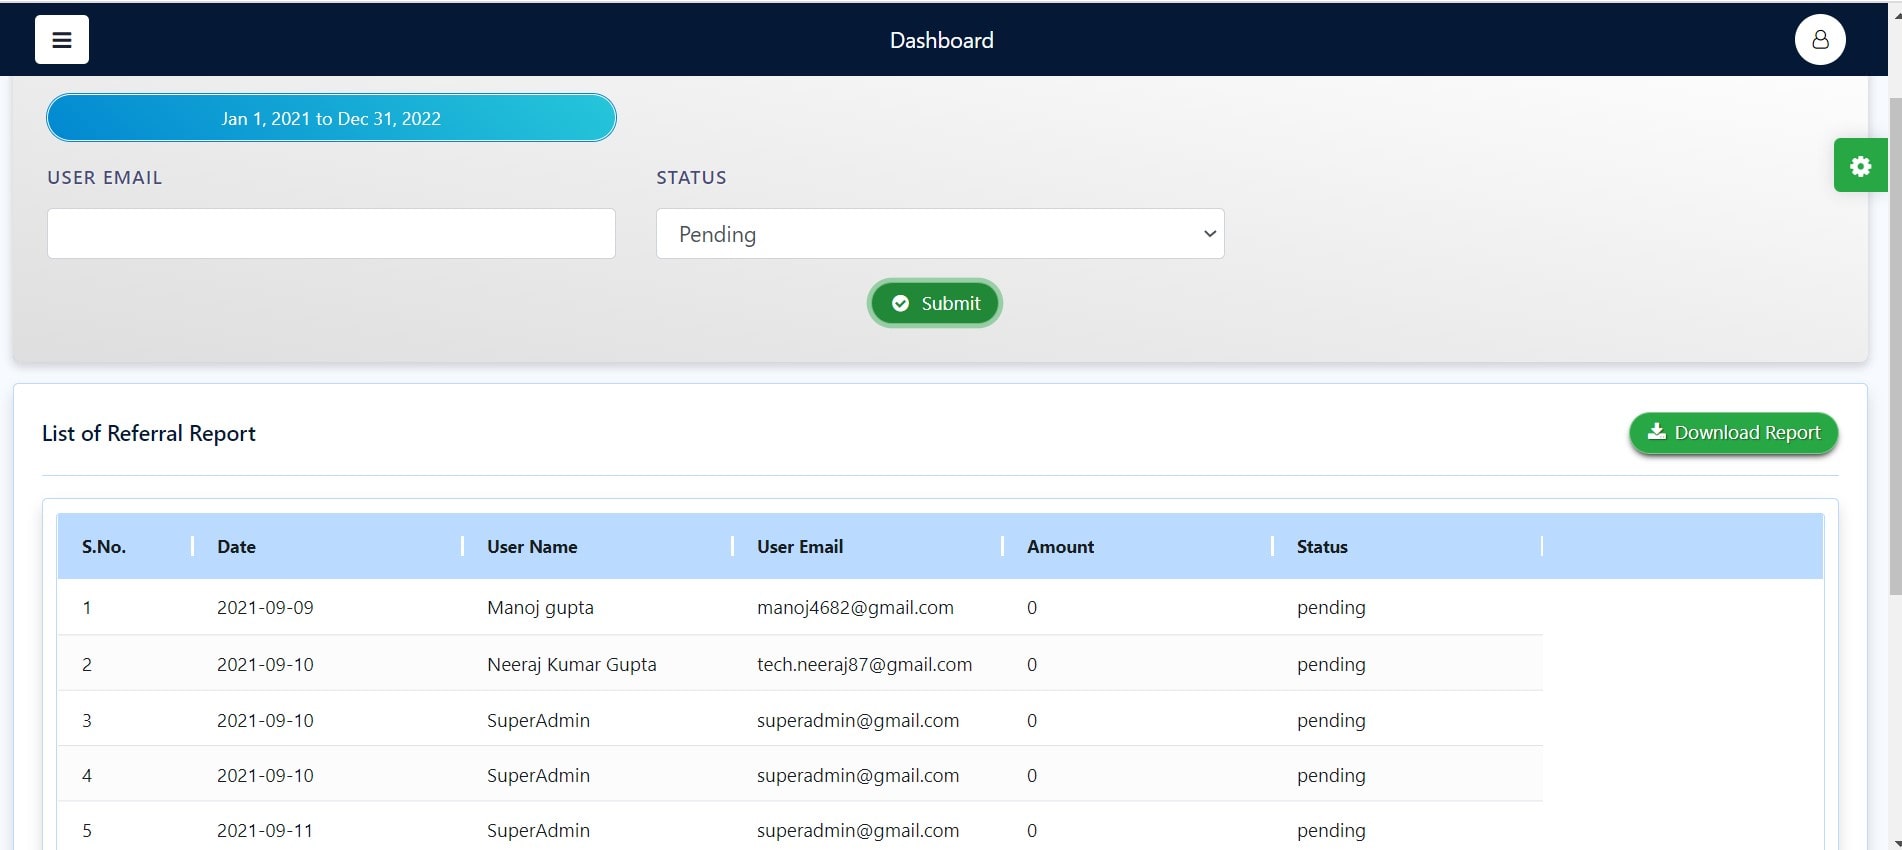The width and height of the screenshot is (1902, 850).
Task: Download the referral report
Action: click(x=1733, y=433)
